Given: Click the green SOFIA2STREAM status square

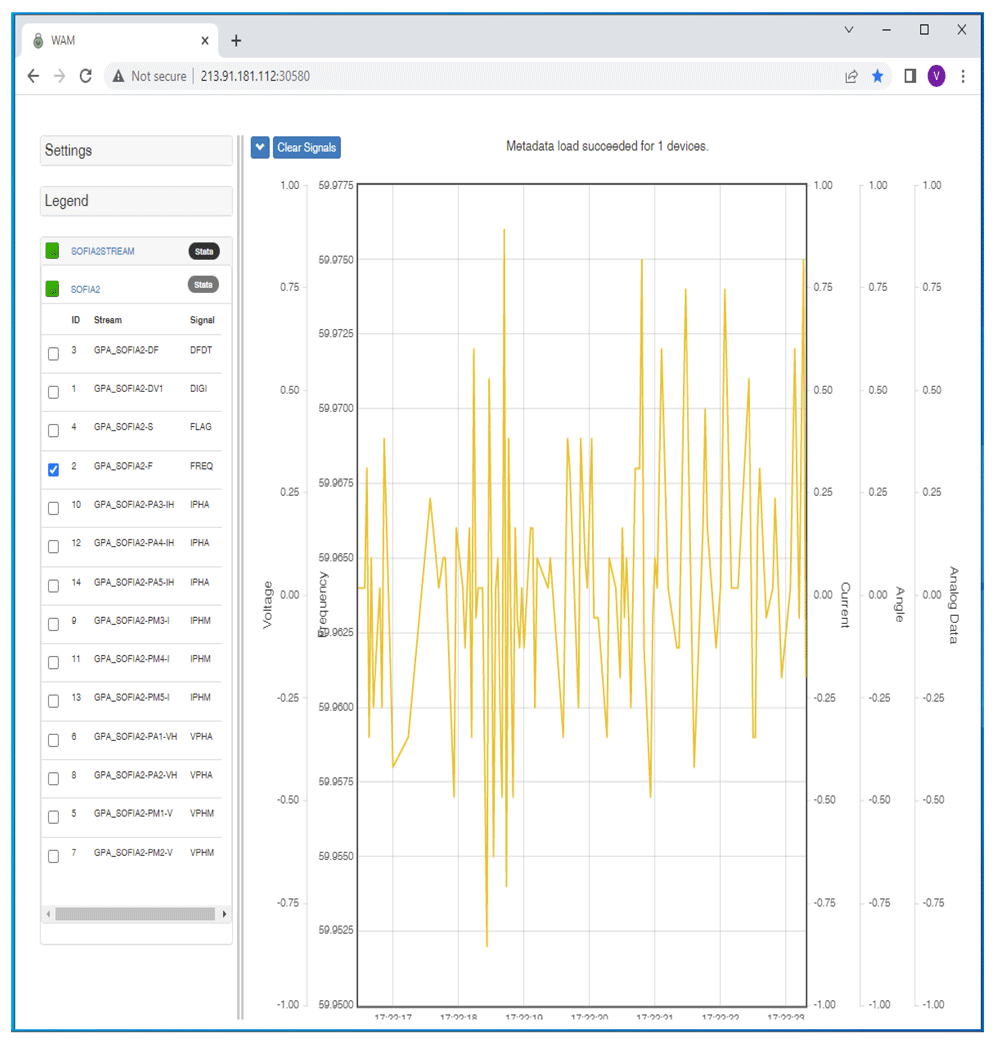Looking at the screenshot, I should pyautogui.click(x=52, y=251).
